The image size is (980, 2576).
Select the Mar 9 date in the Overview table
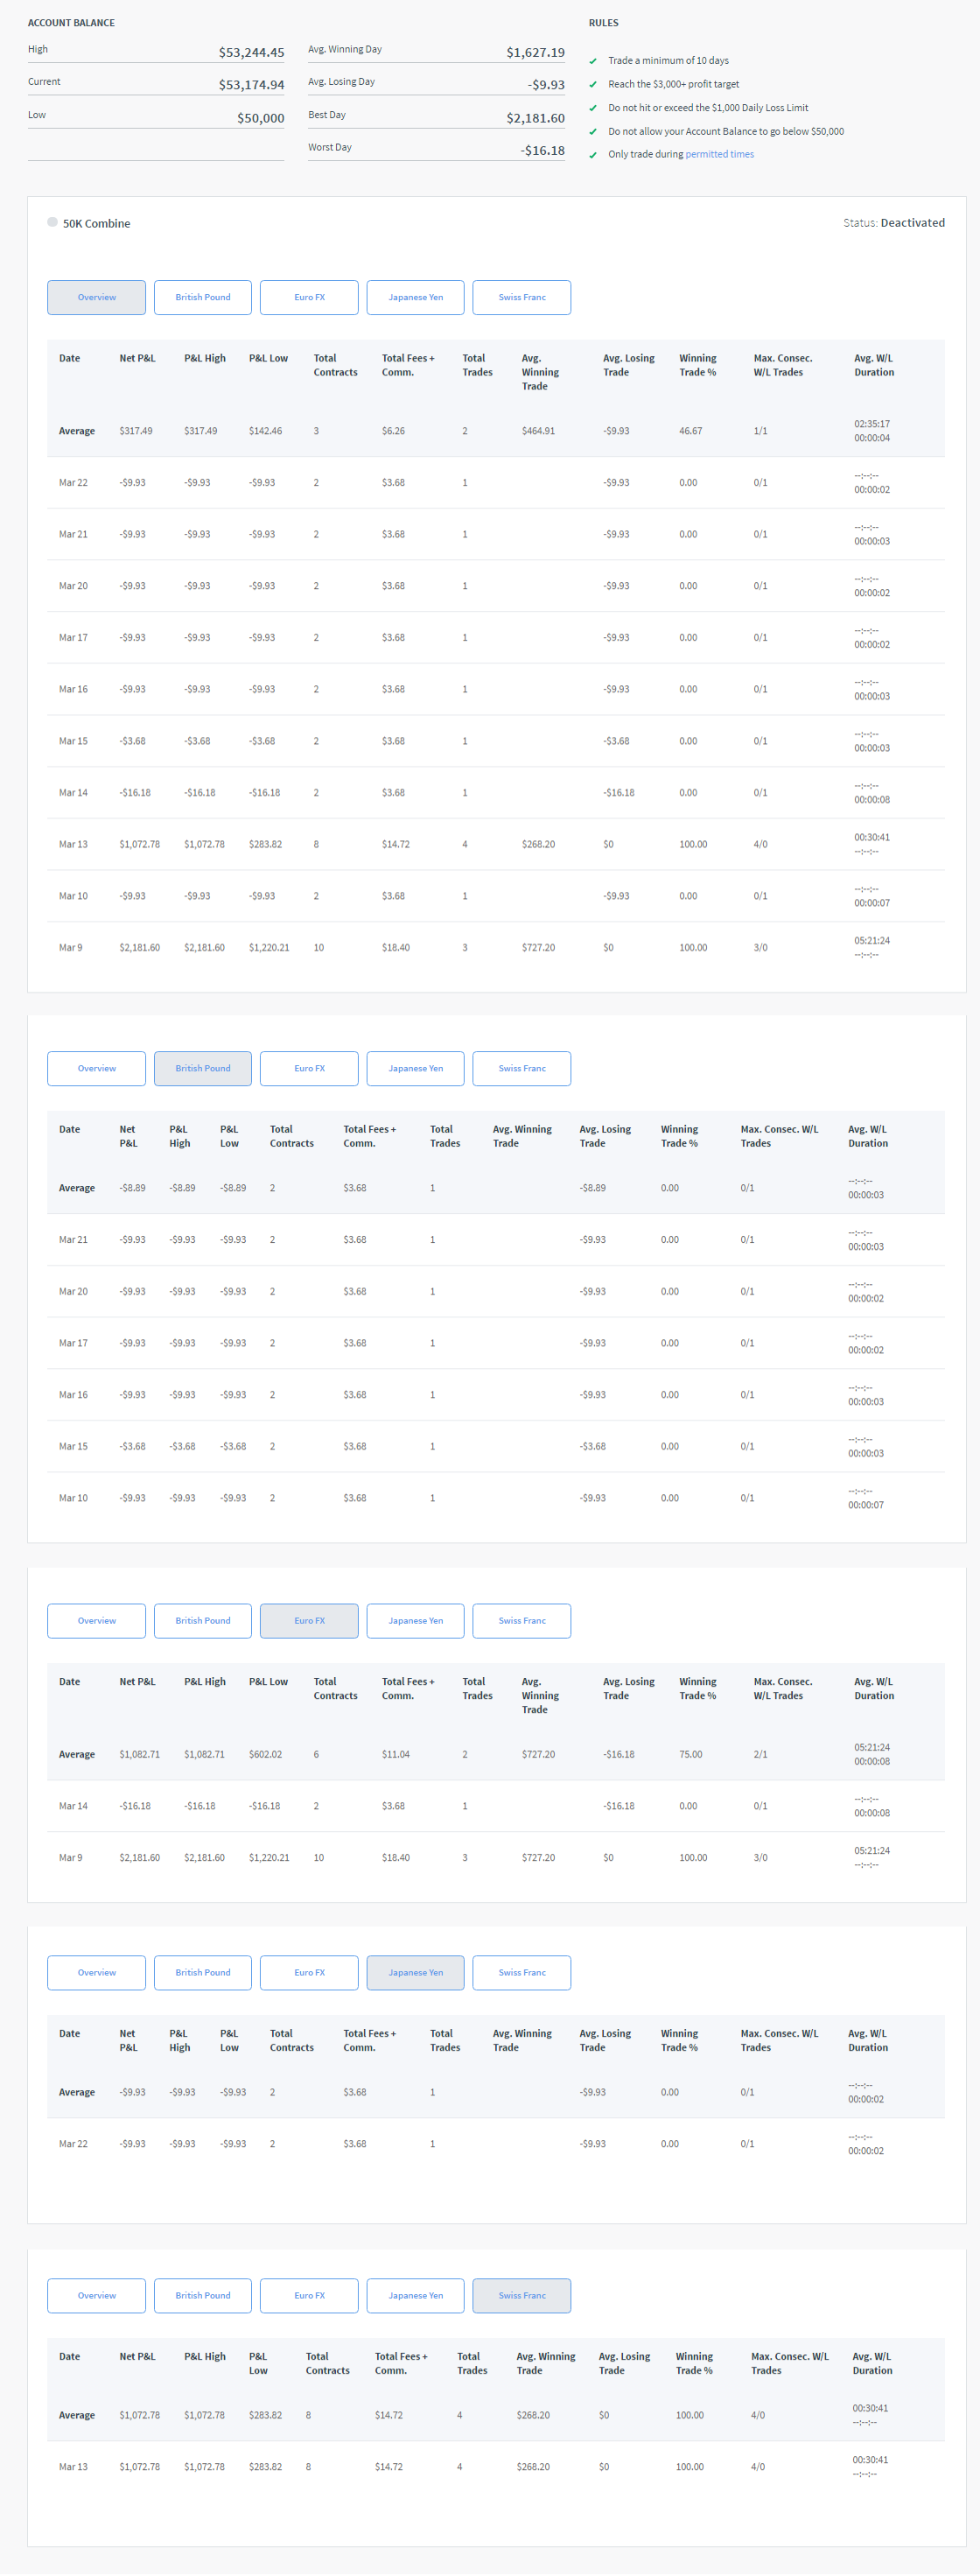pyautogui.click(x=71, y=947)
